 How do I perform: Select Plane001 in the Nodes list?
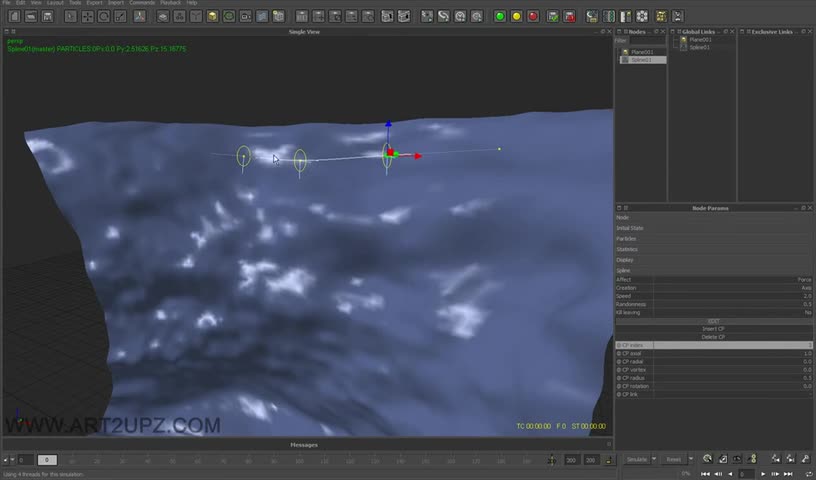[x=641, y=52]
